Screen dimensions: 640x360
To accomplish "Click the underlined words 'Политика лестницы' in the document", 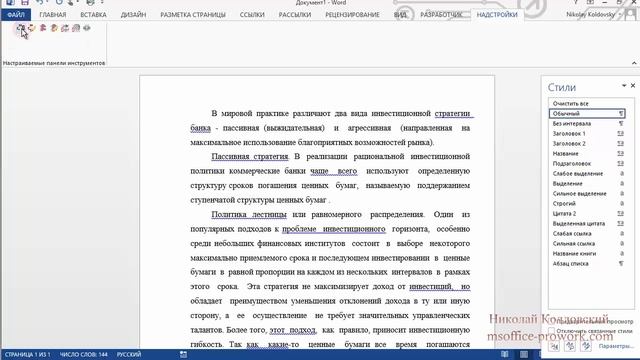I will 249,215.
